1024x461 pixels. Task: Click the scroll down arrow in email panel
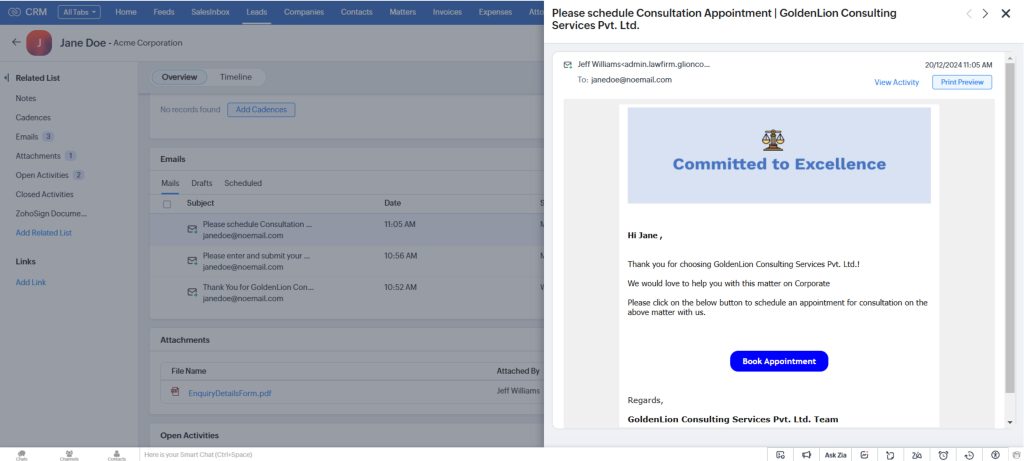pyautogui.click(x=1010, y=422)
